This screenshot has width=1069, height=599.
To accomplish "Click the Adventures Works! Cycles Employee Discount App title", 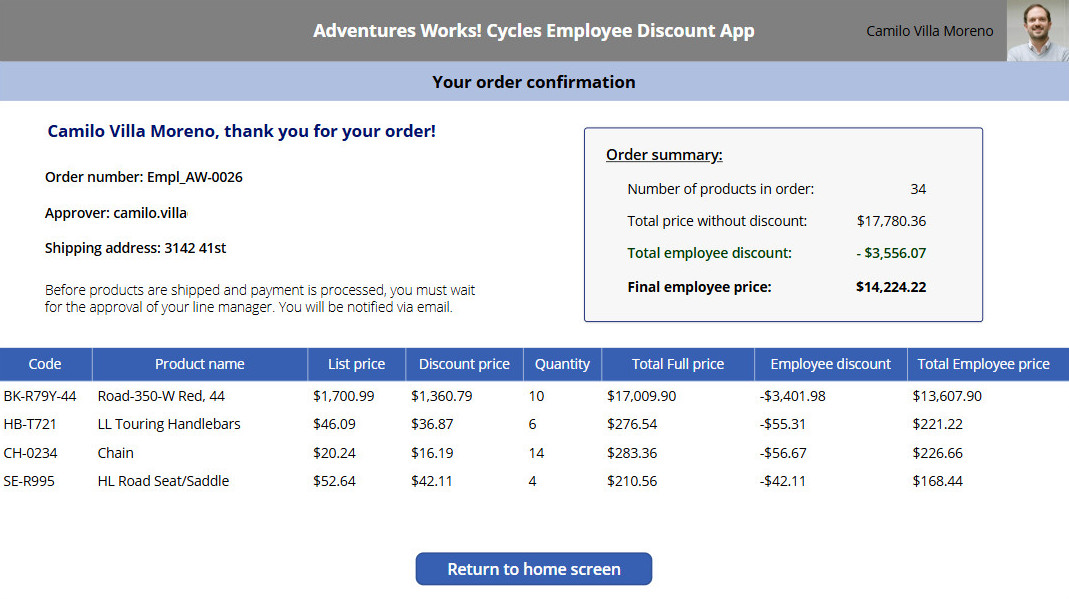I will (x=534, y=31).
